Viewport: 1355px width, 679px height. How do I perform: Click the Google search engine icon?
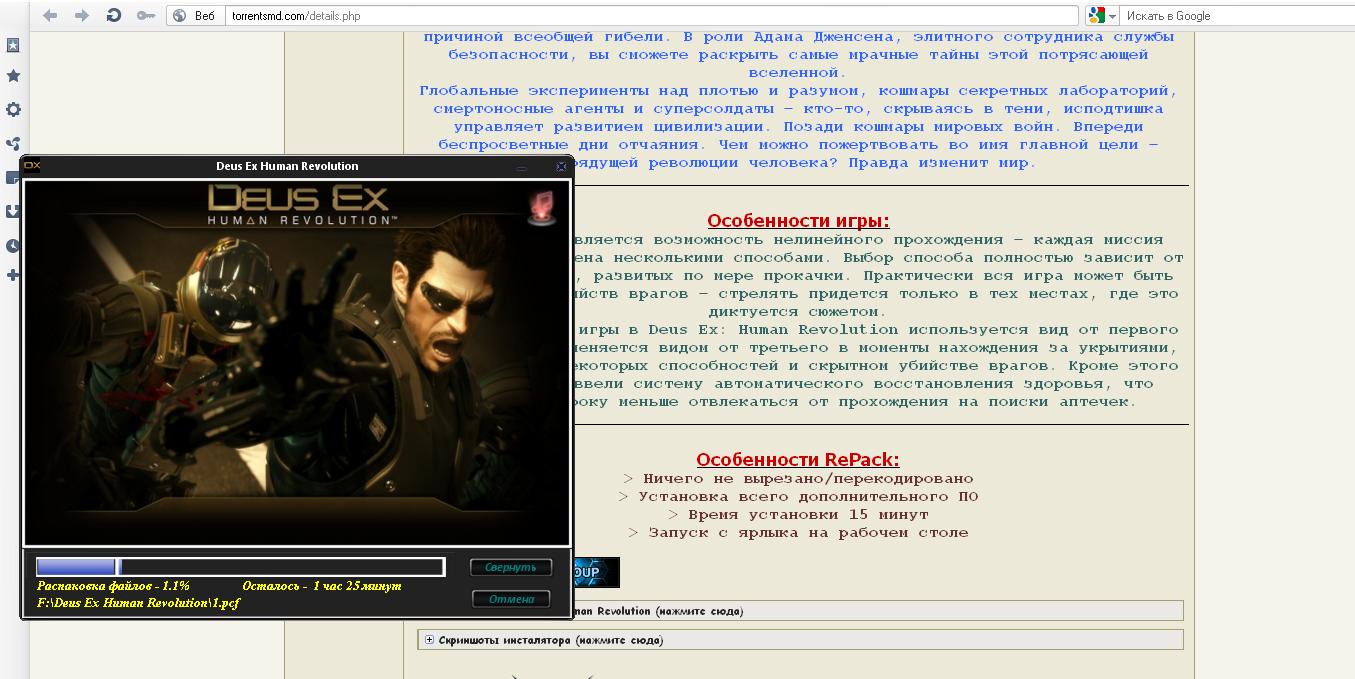[x=1096, y=16]
